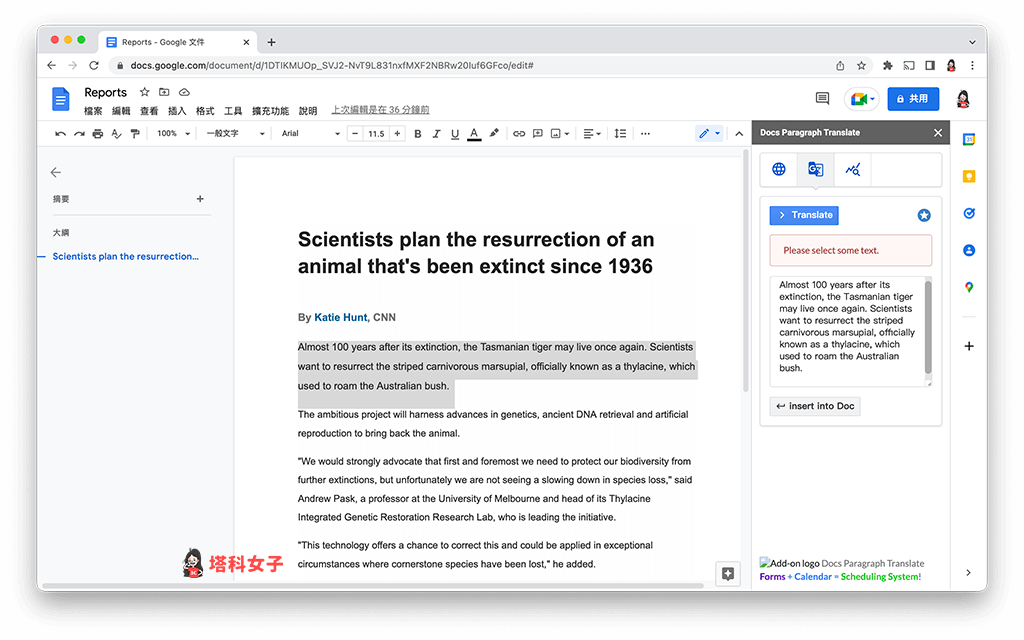
Task: Open Contacts in side panel
Action: (969, 250)
